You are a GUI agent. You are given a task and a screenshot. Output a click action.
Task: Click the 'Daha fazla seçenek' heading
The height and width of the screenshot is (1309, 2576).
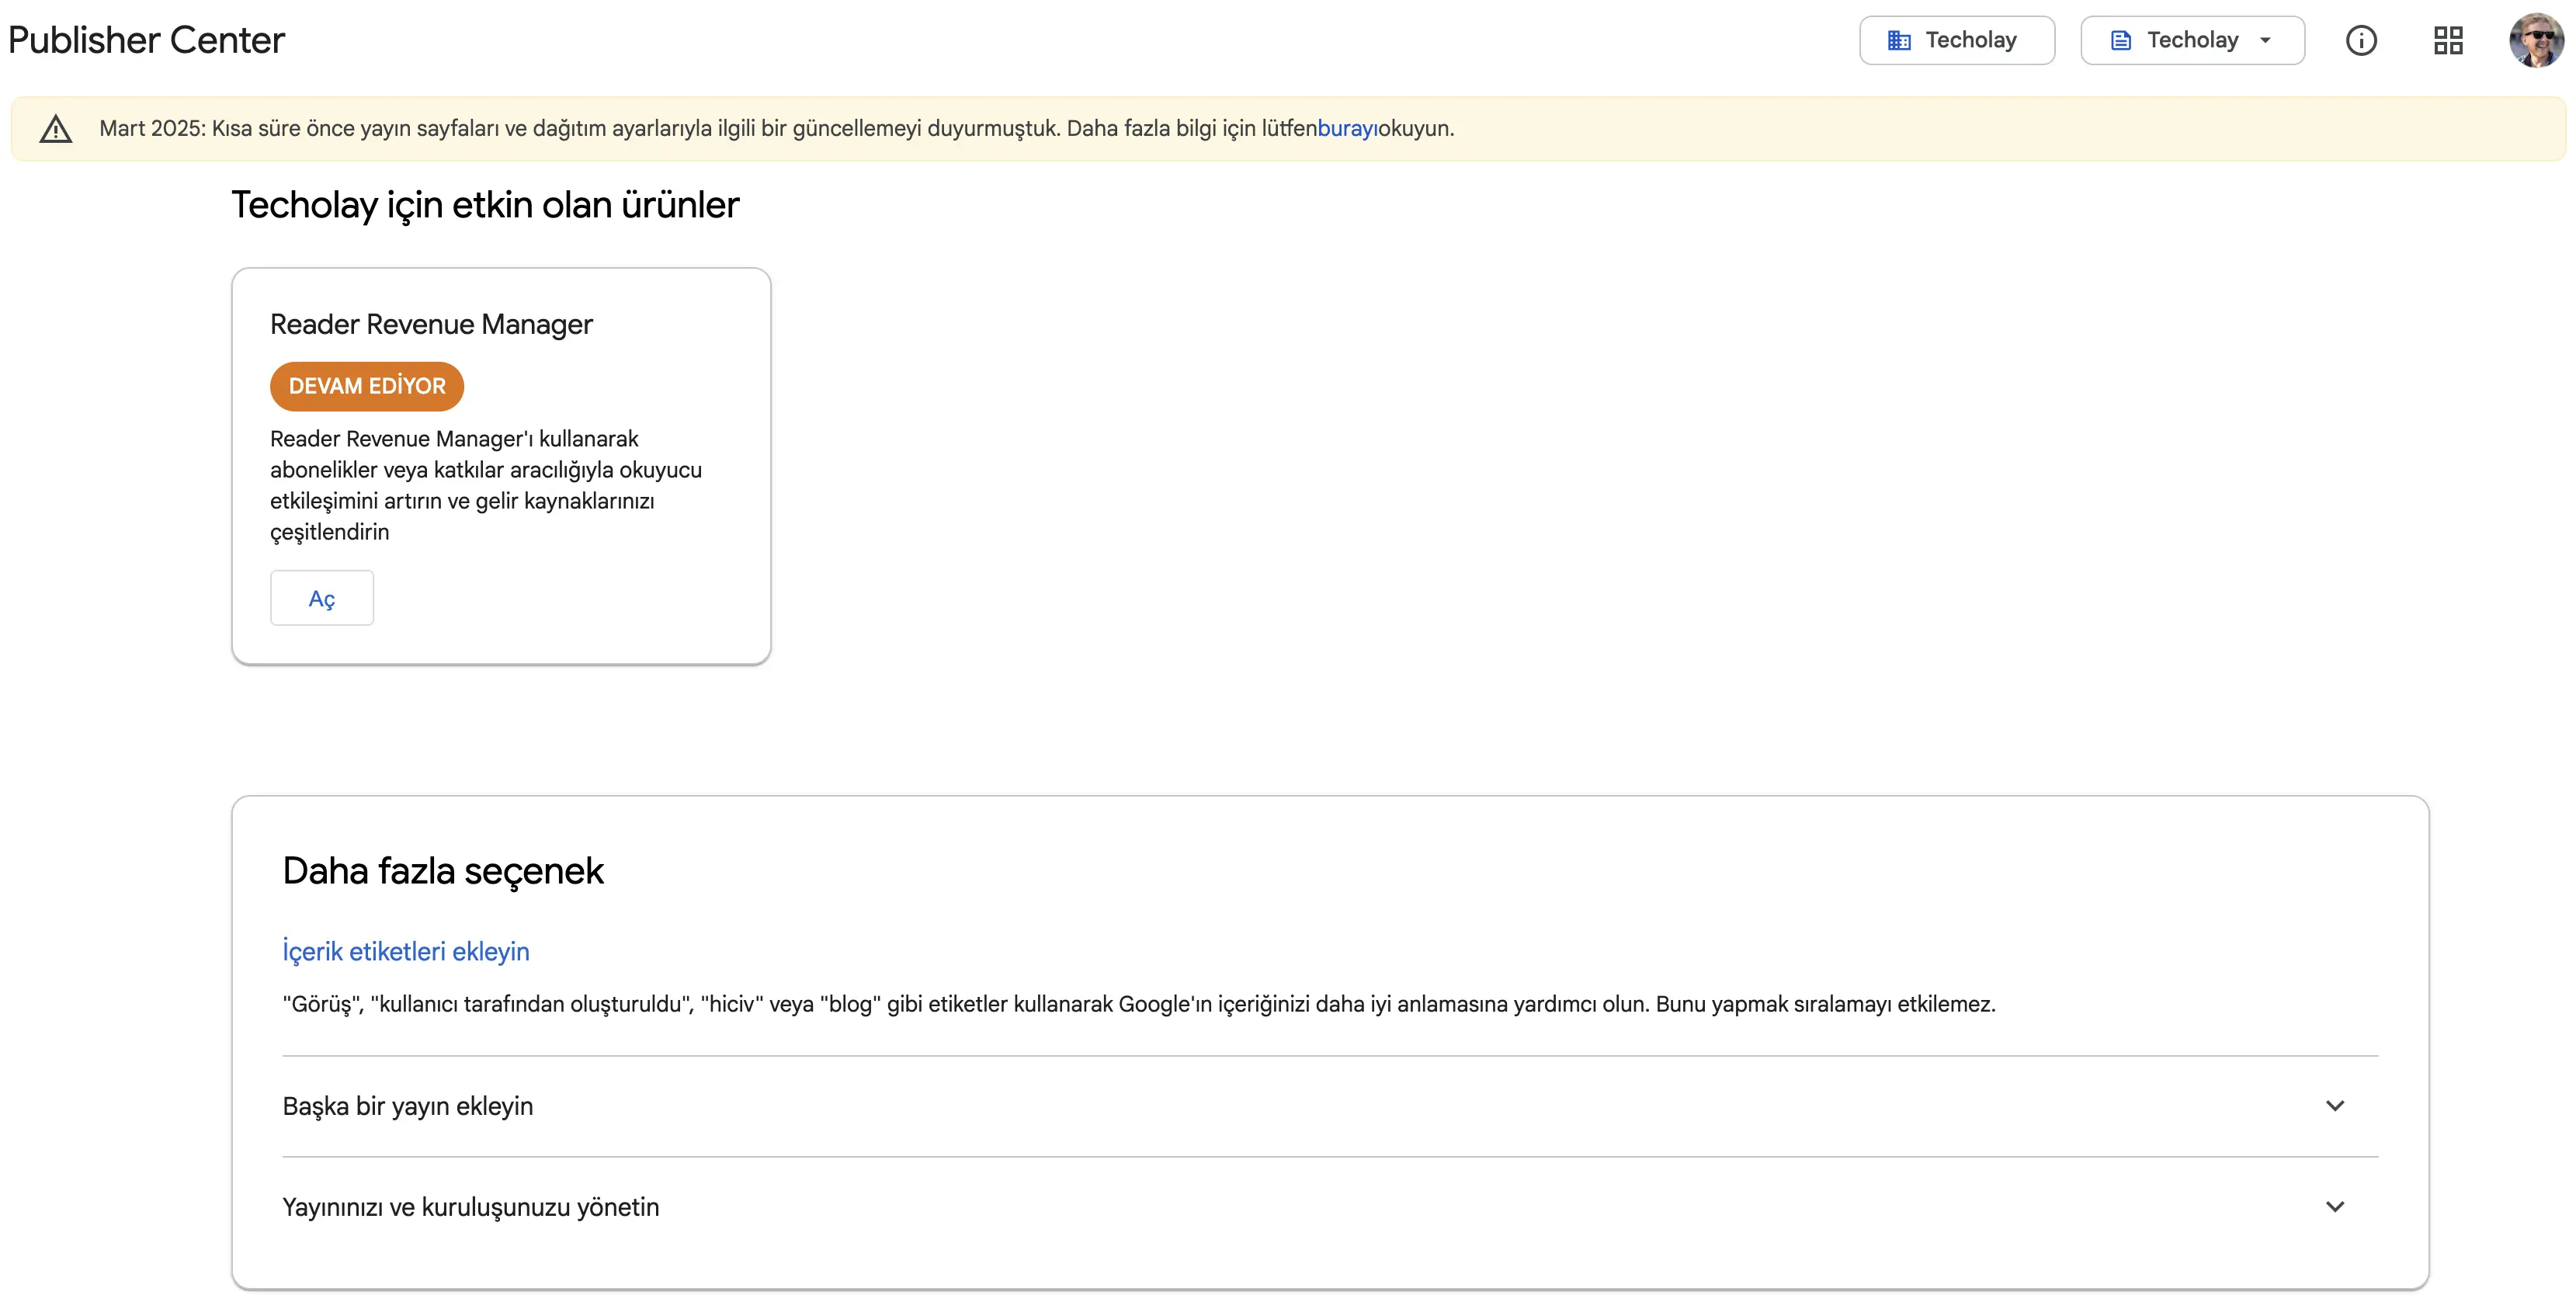click(443, 871)
